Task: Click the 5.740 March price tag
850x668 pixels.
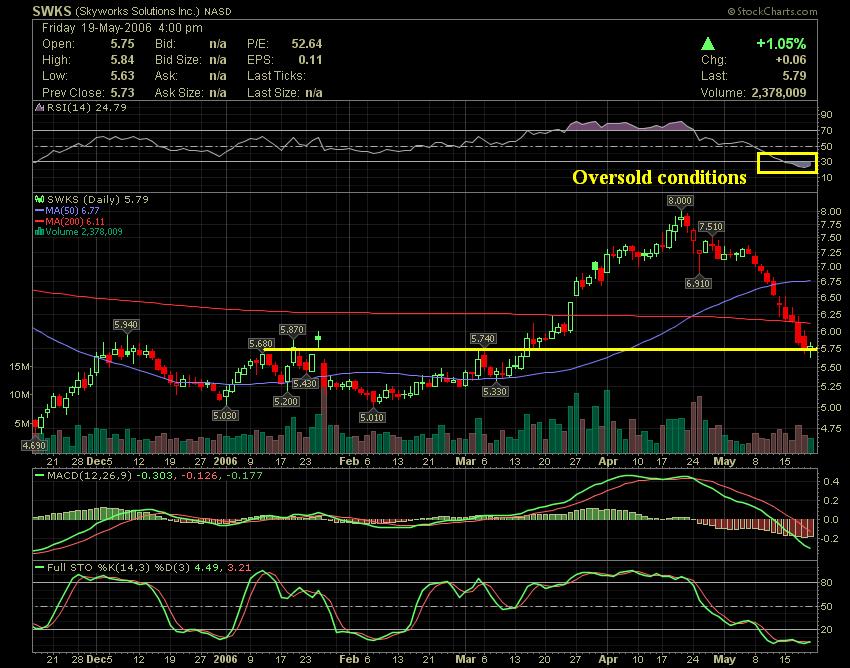Action: (x=482, y=338)
